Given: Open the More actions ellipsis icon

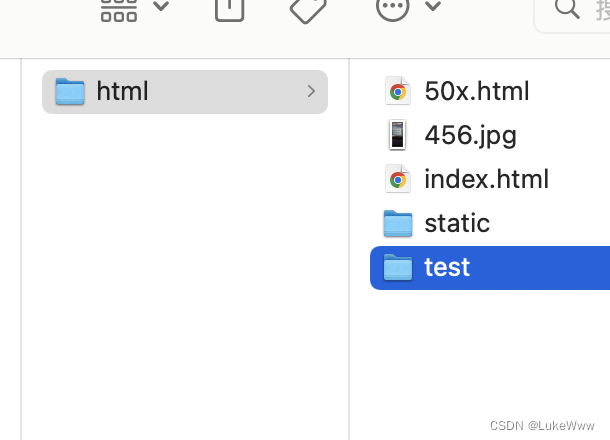Looking at the screenshot, I should coord(392,8).
